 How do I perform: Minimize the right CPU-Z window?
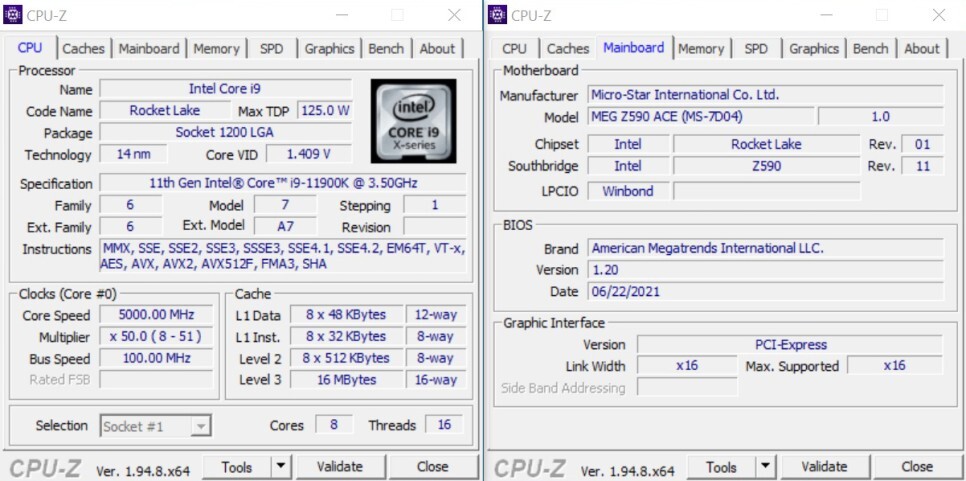pos(826,15)
